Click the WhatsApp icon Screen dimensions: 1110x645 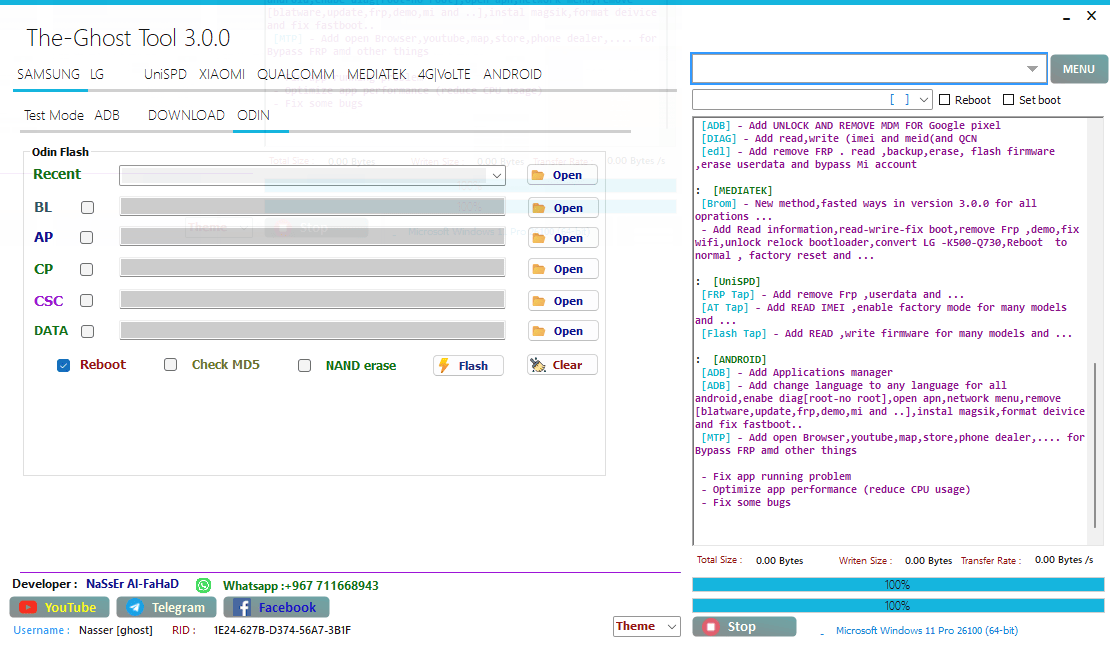[x=204, y=585]
